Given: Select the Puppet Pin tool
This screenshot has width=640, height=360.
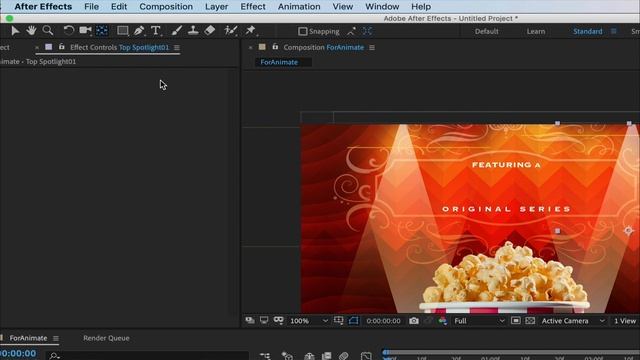Looking at the screenshot, I should pyautogui.click(x=251, y=31).
